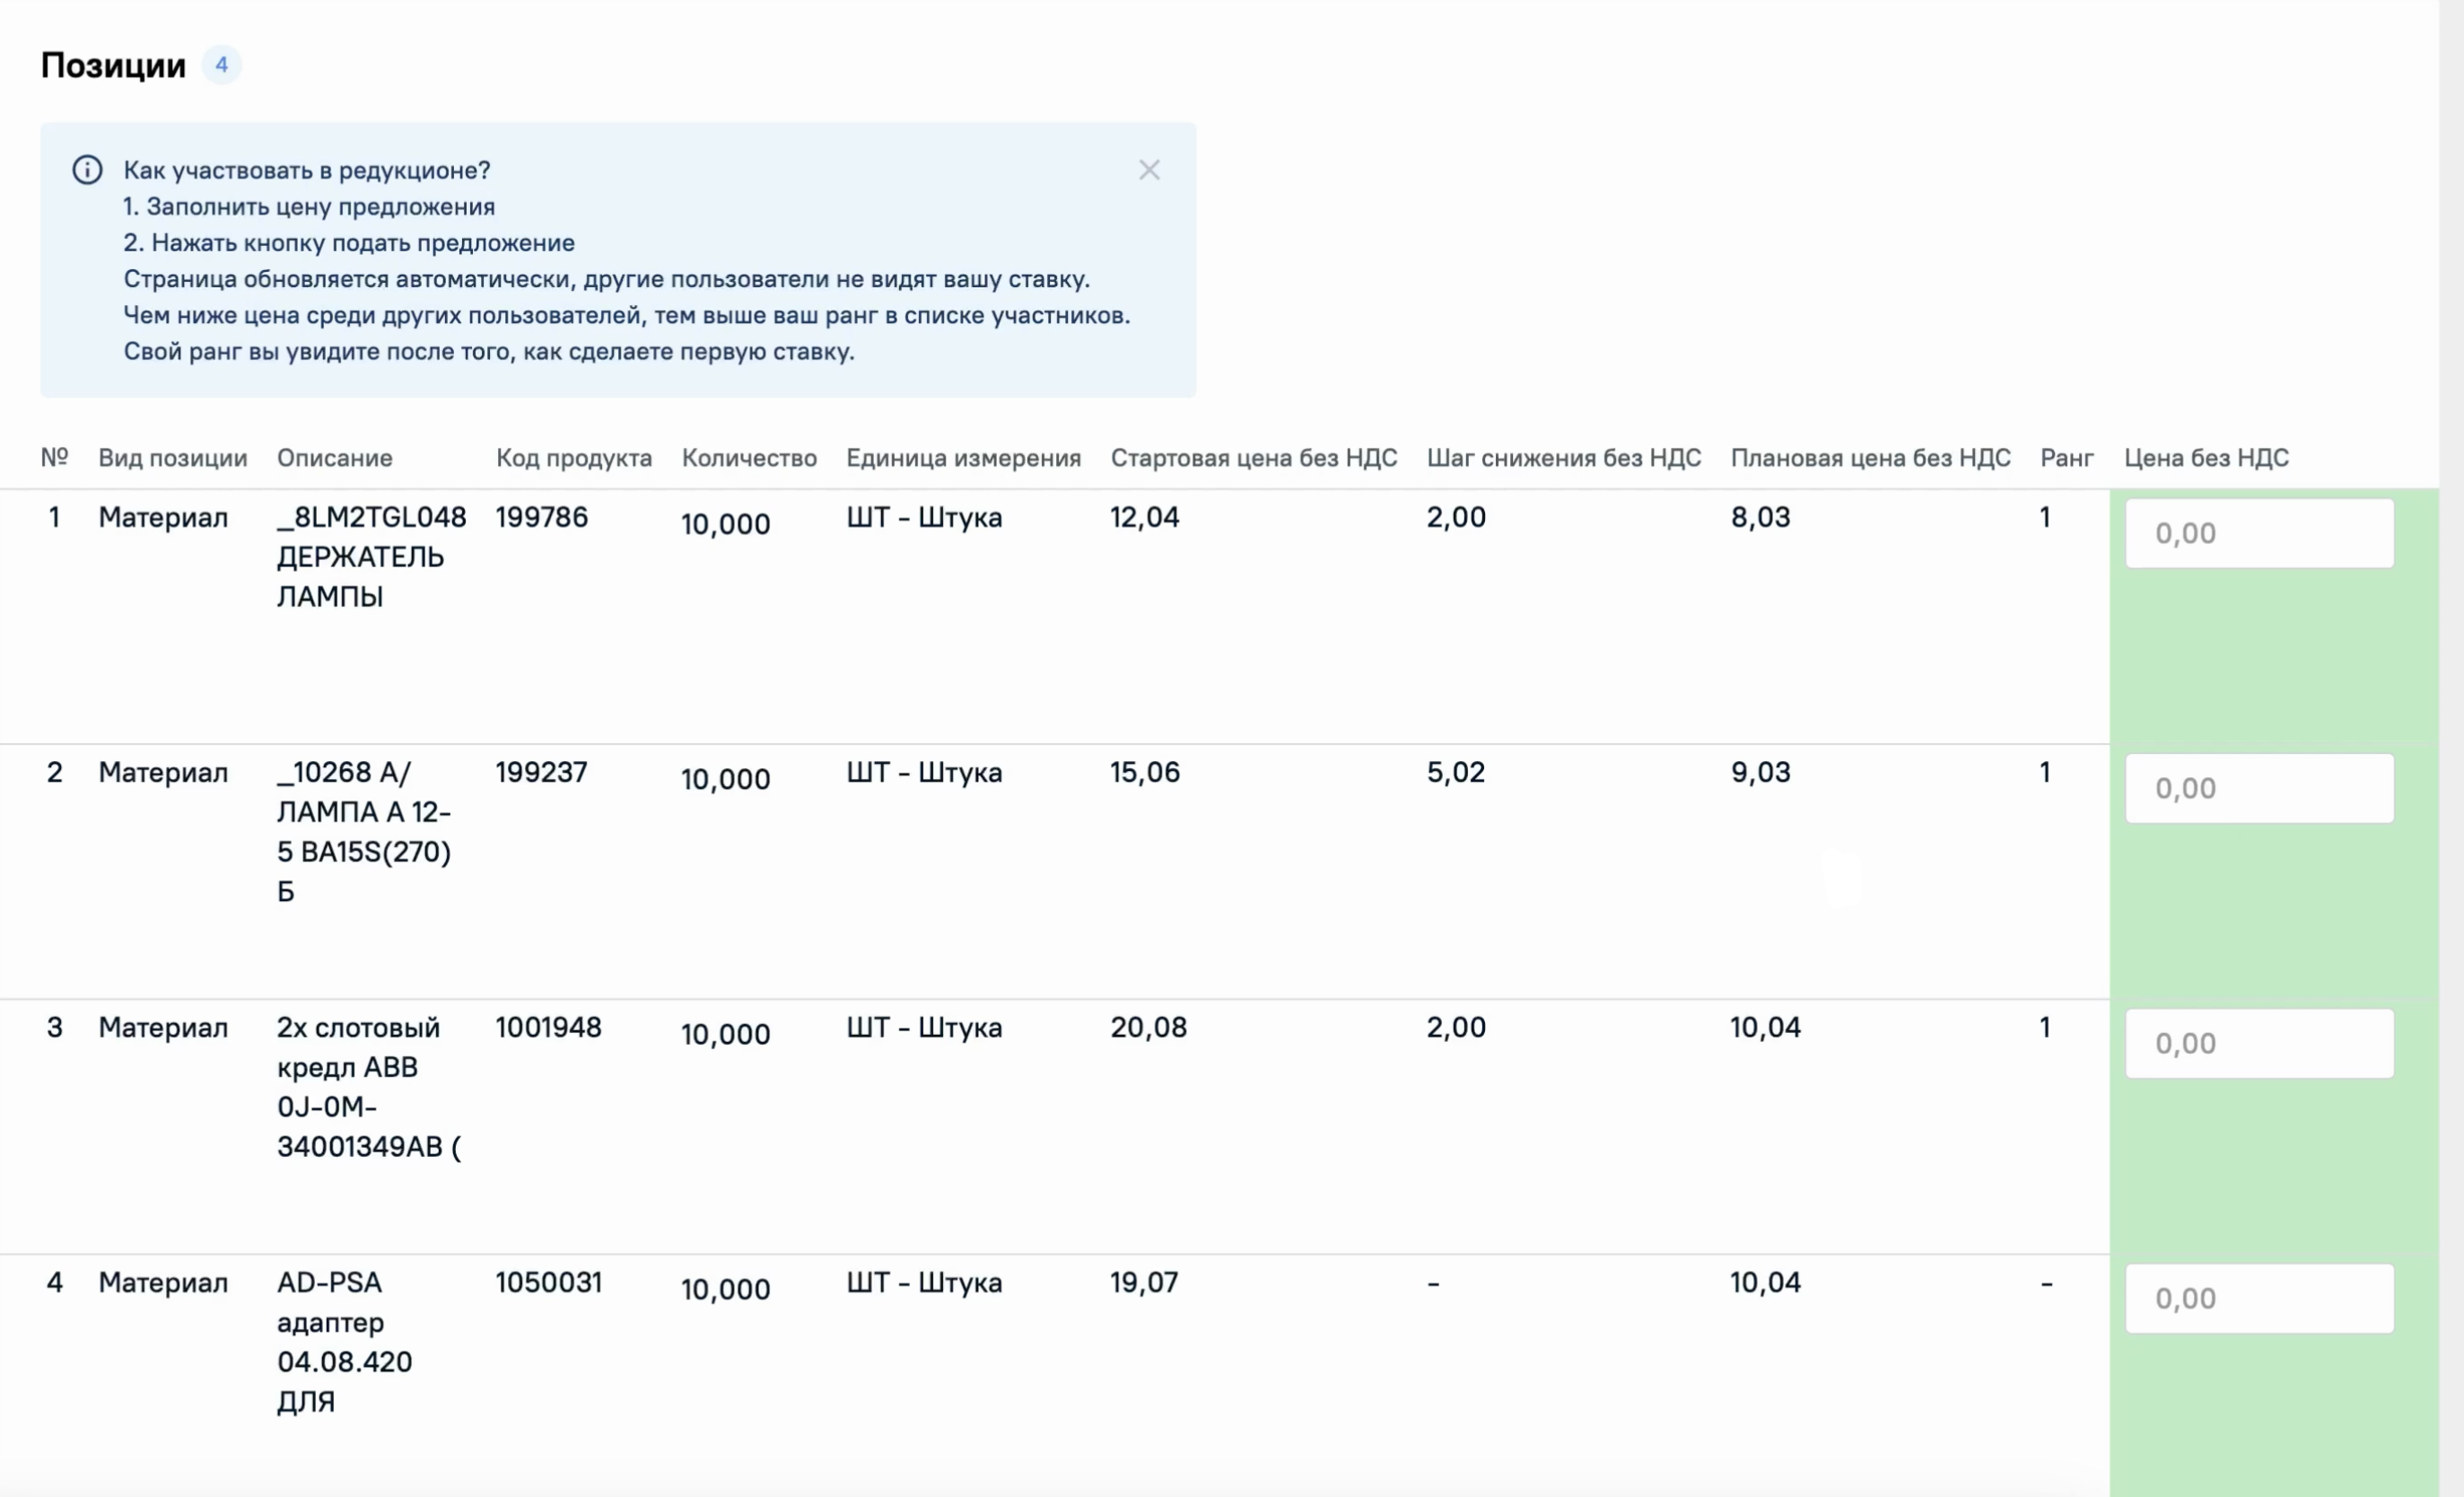
Task: Click price field for row 1 ДЕРЖАТЕЛЬ ЛАМПЫ
Action: [x=2259, y=533]
